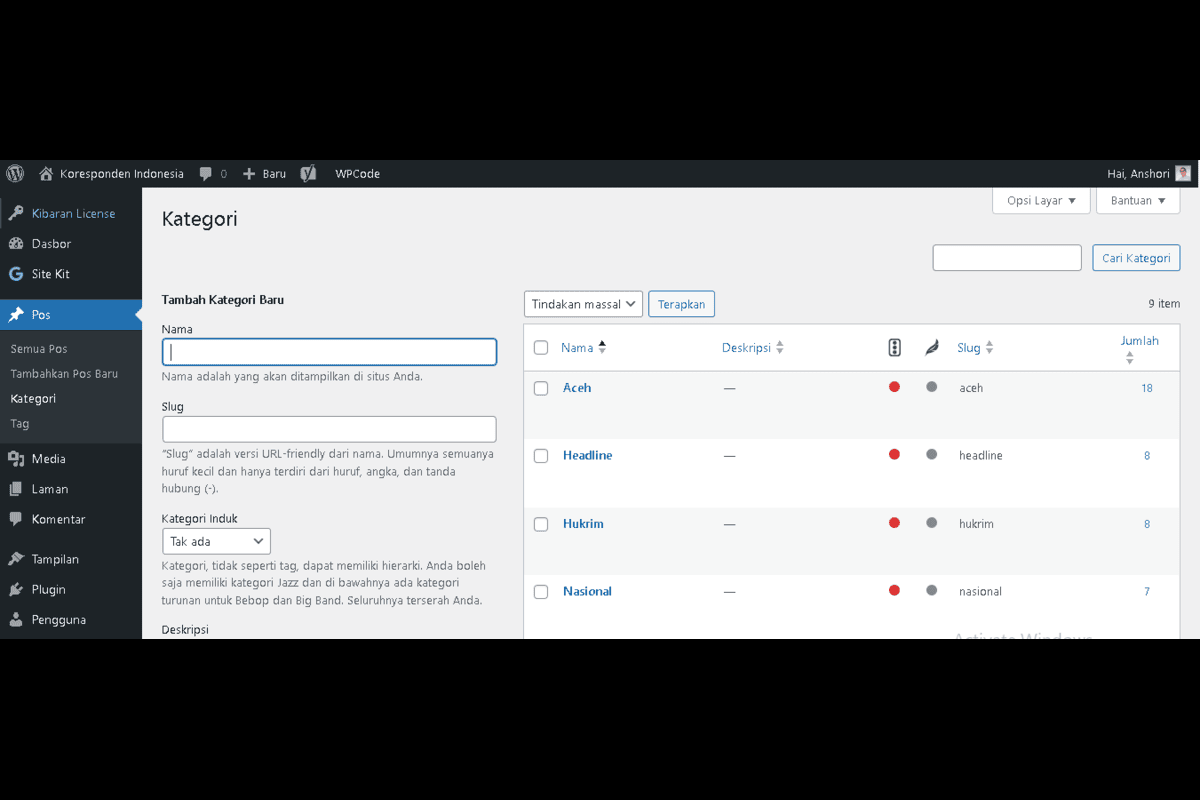Open Media in the sidebar menu
The height and width of the screenshot is (800, 1200).
[x=48, y=459]
